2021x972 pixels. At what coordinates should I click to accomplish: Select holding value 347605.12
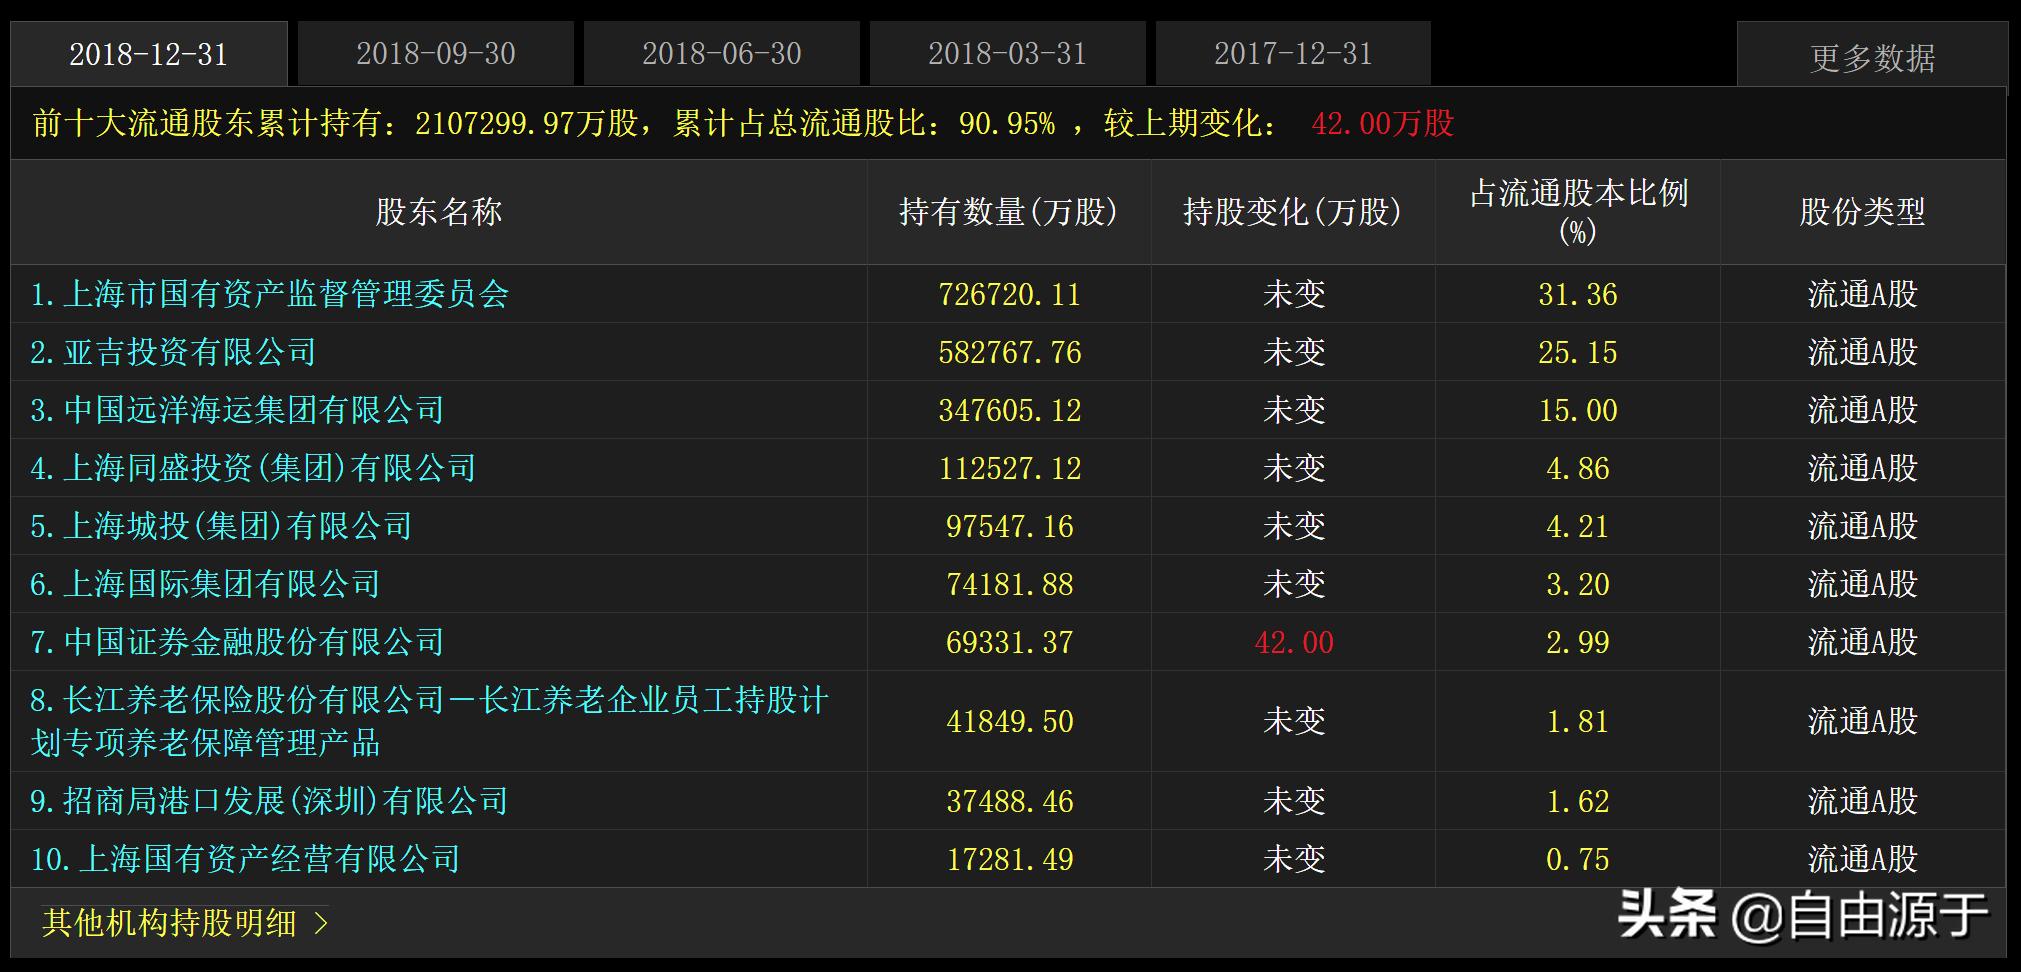click(x=1010, y=411)
